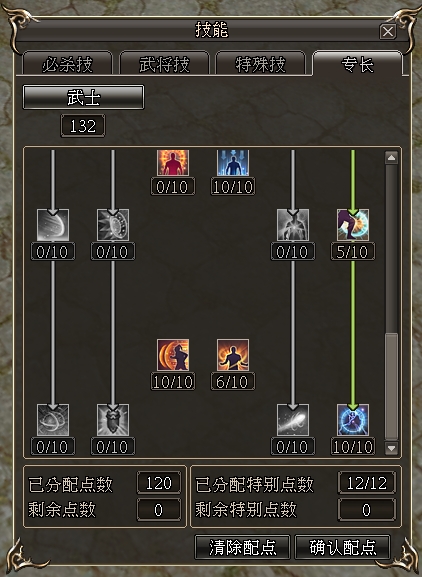Image resolution: width=422 pixels, height=577 pixels.
Task: Click the 清除配点 button
Action: pyautogui.click(x=242, y=547)
